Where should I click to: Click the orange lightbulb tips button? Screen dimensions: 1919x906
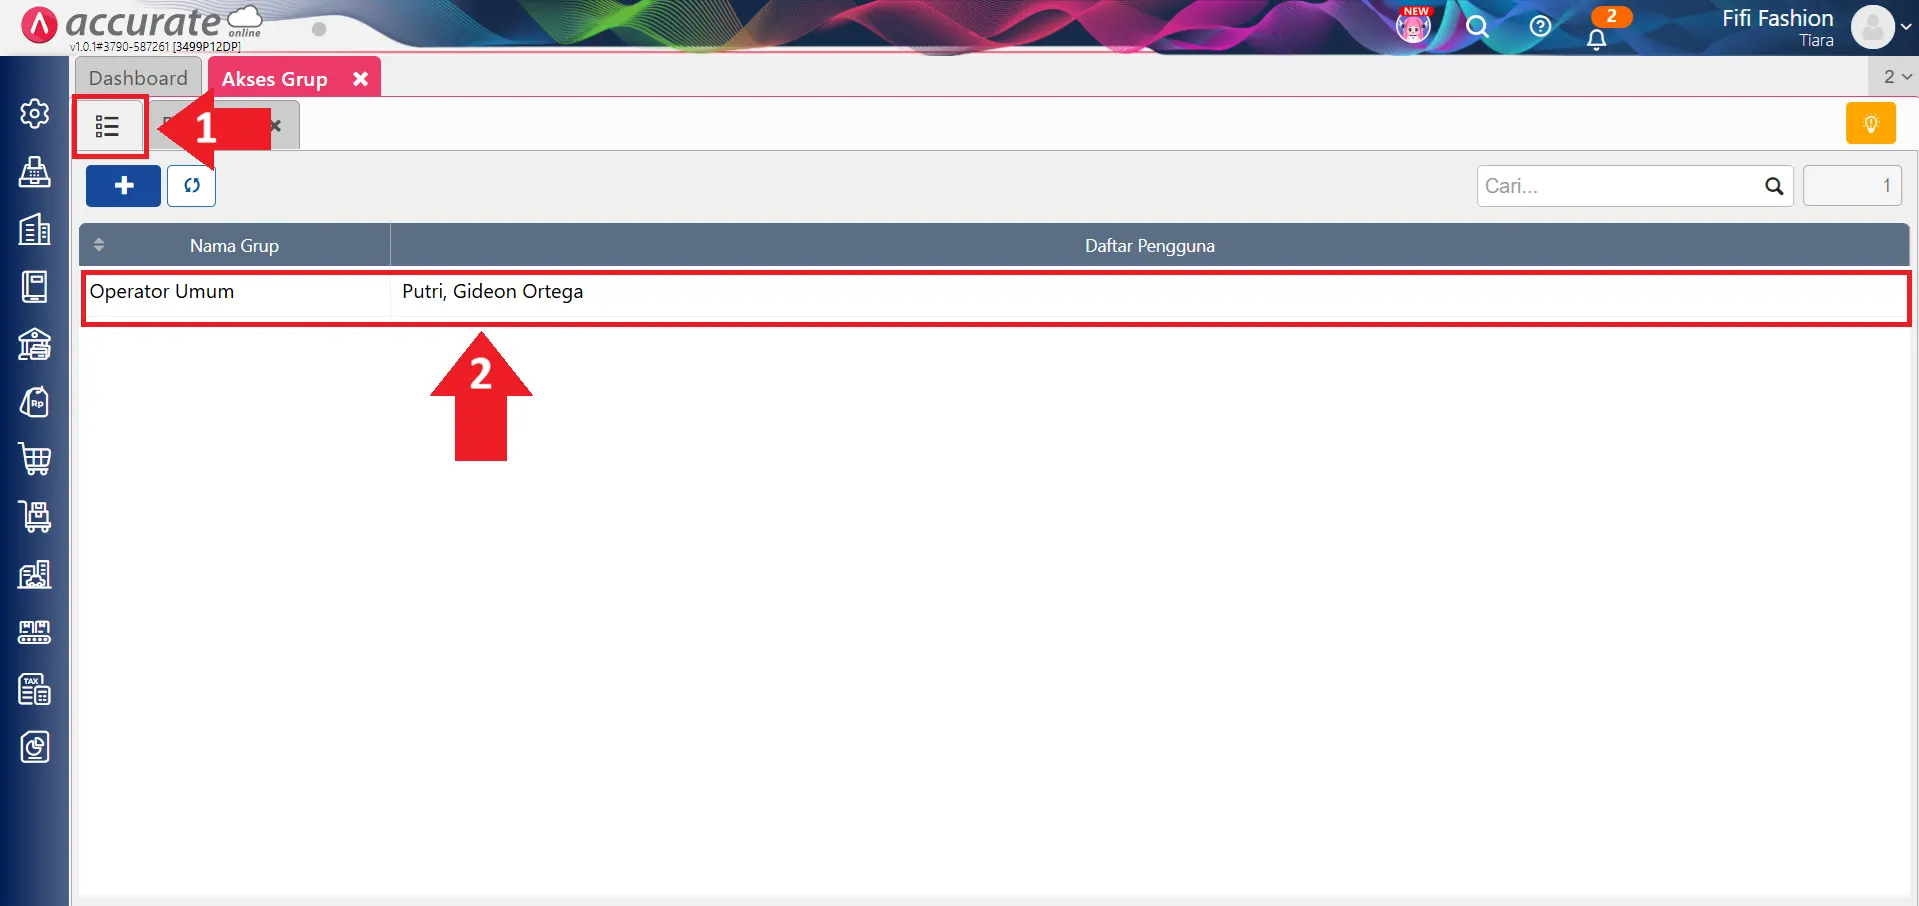(x=1870, y=124)
